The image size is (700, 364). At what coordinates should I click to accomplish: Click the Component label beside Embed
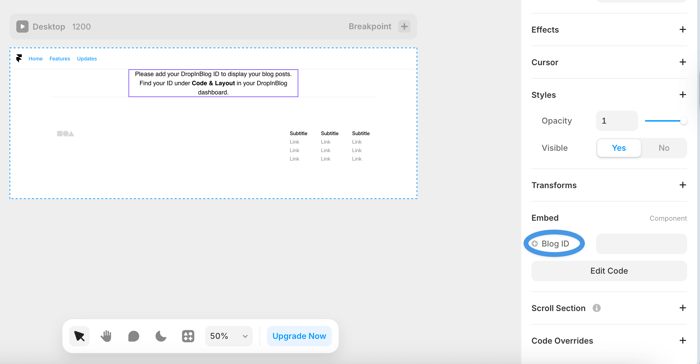668,218
